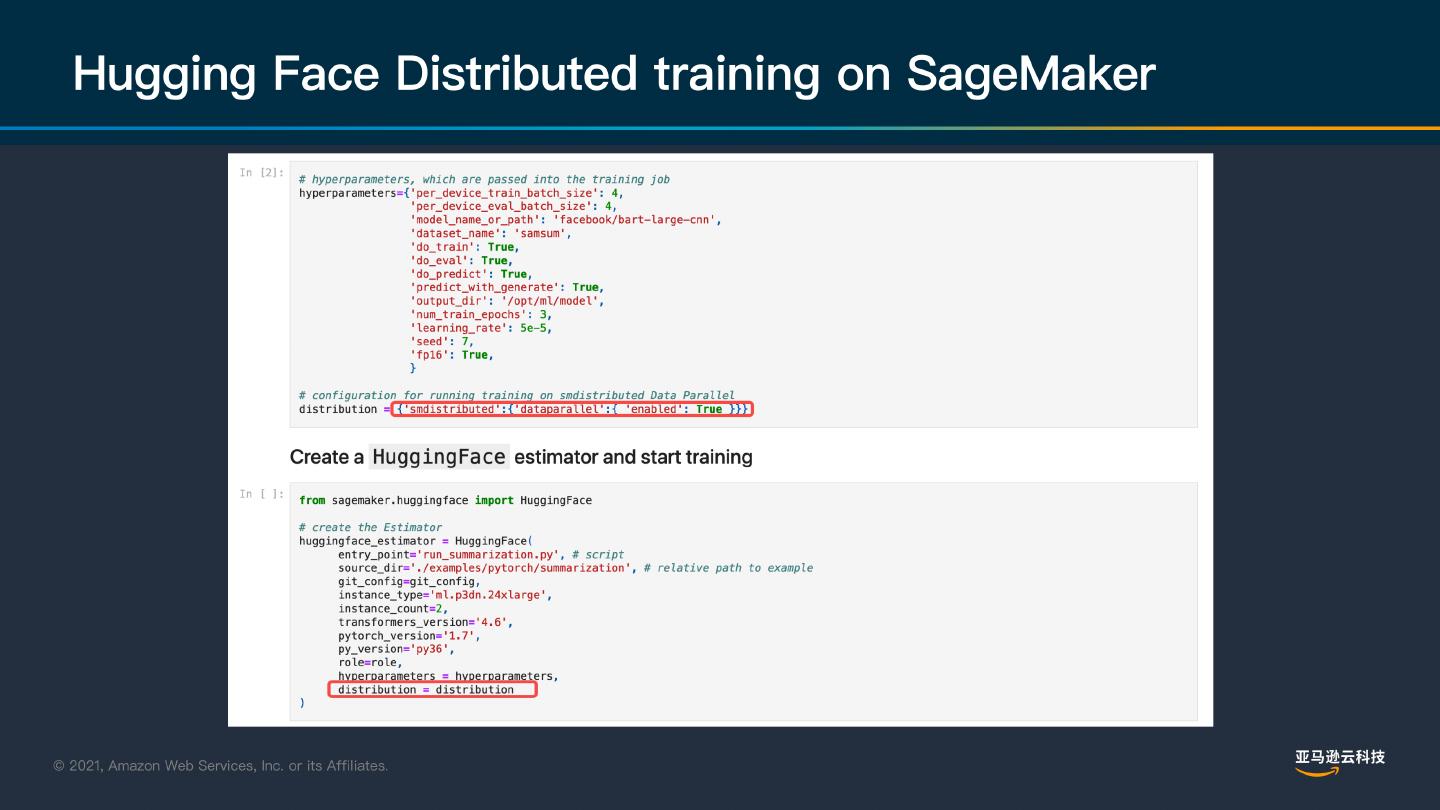Screen dimensions: 1440x810
Task: Click the heading "Create a HuggingFace estimator and start training"
Action: coord(521,457)
